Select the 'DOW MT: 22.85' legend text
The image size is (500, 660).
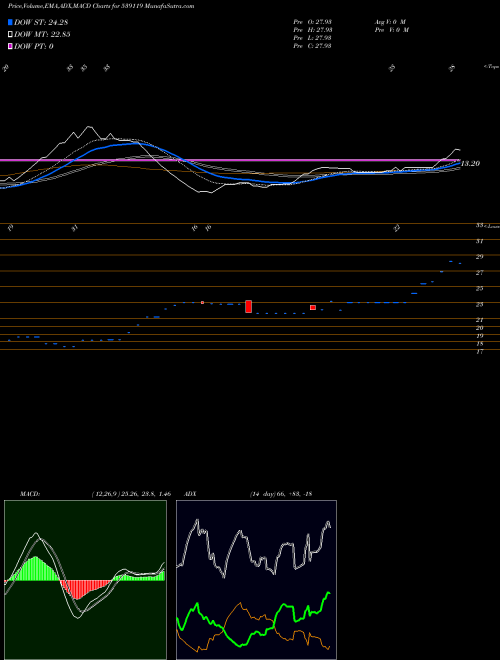[42, 35]
